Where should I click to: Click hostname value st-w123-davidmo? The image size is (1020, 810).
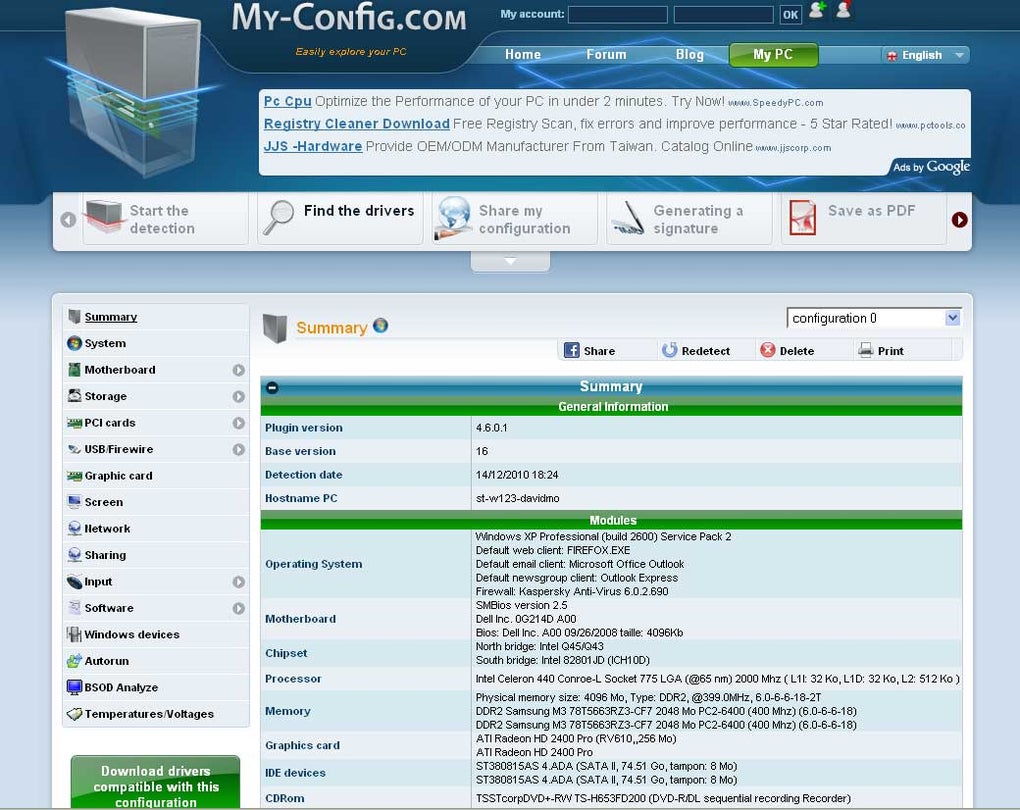coord(517,498)
